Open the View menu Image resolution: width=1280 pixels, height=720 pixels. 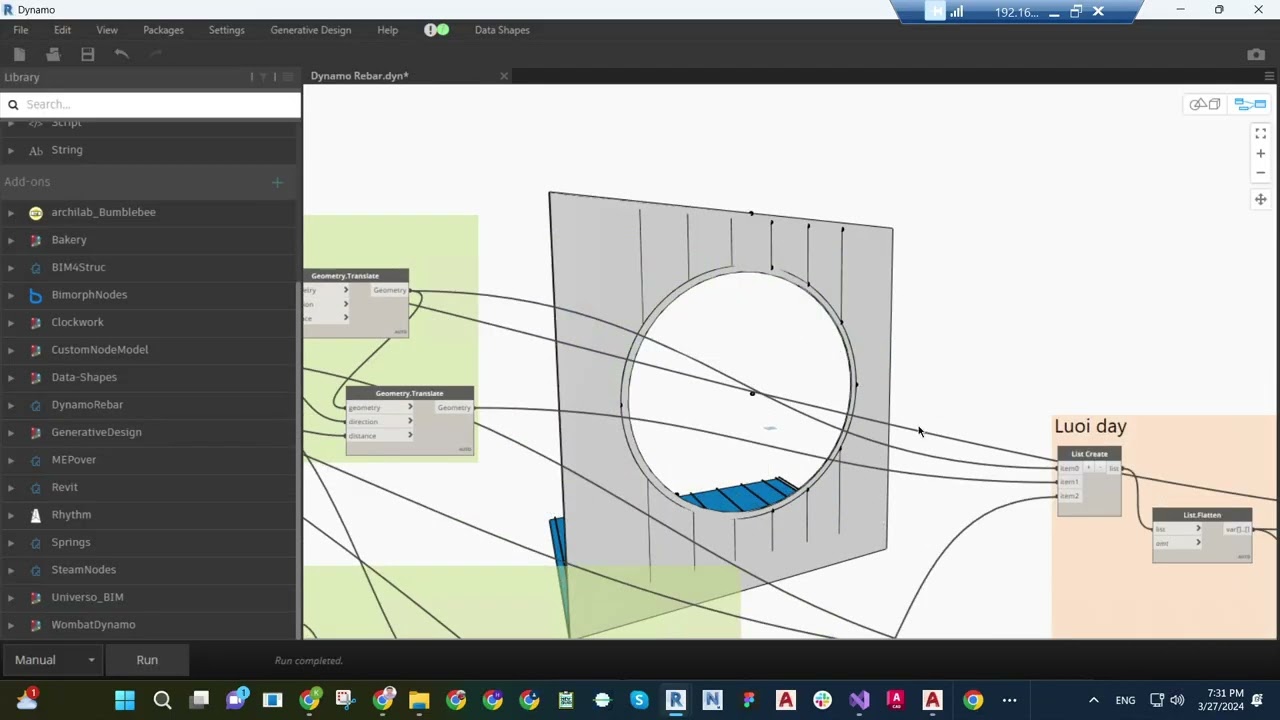[107, 30]
